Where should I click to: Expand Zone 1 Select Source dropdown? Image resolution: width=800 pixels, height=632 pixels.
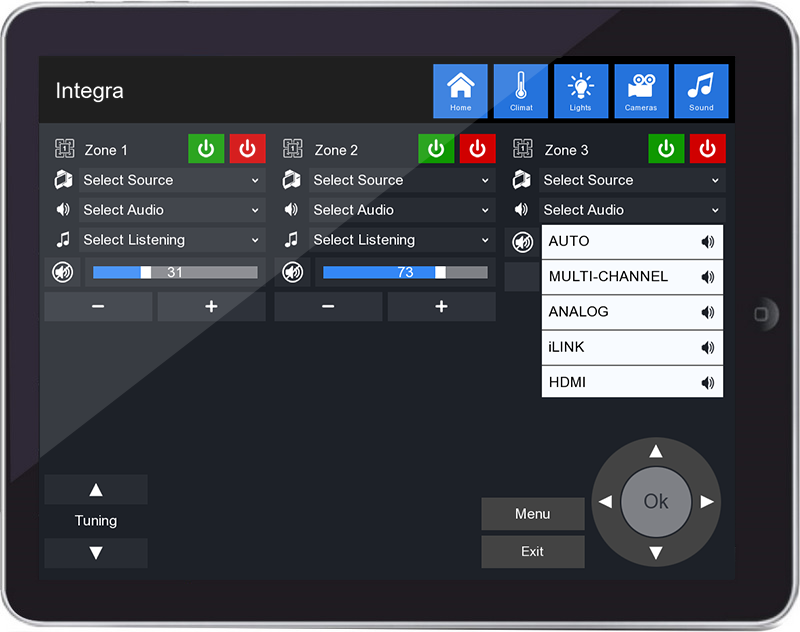click(x=171, y=180)
